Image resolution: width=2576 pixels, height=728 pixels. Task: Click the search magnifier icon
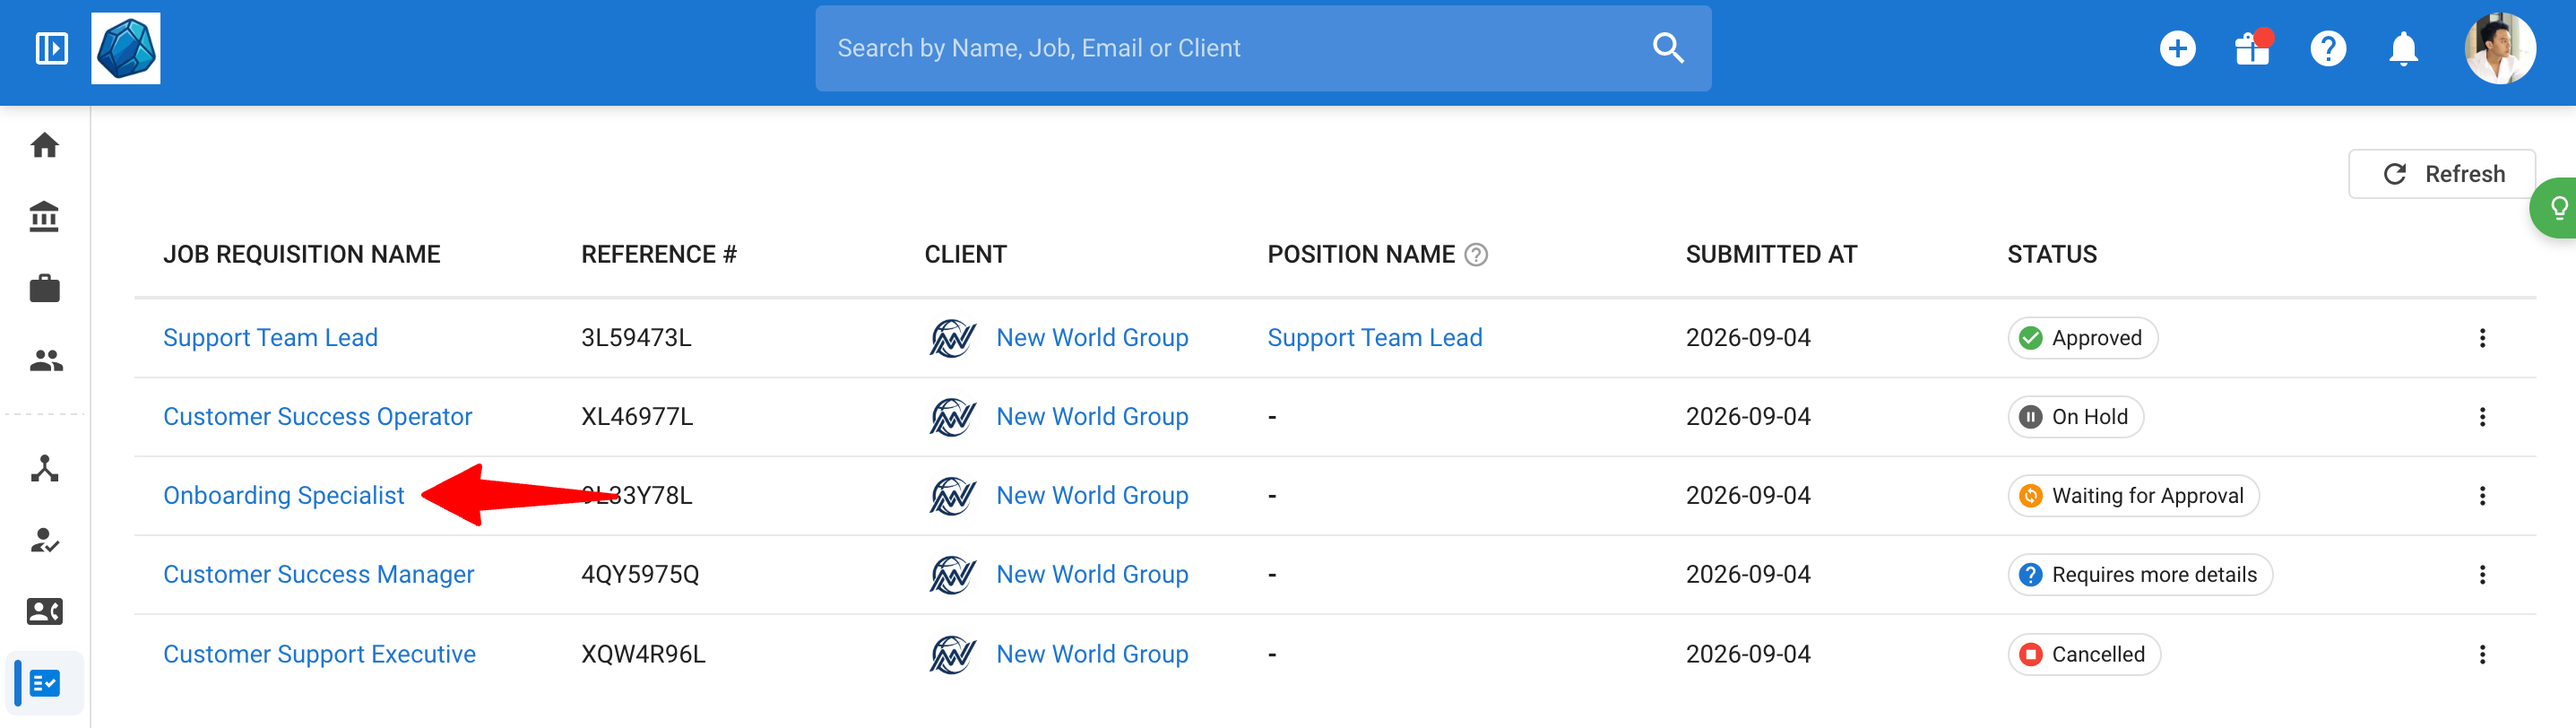pyautogui.click(x=1667, y=48)
